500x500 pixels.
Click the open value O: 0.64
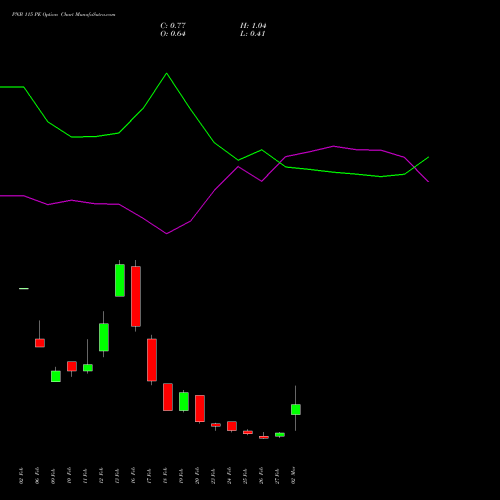(173, 34)
